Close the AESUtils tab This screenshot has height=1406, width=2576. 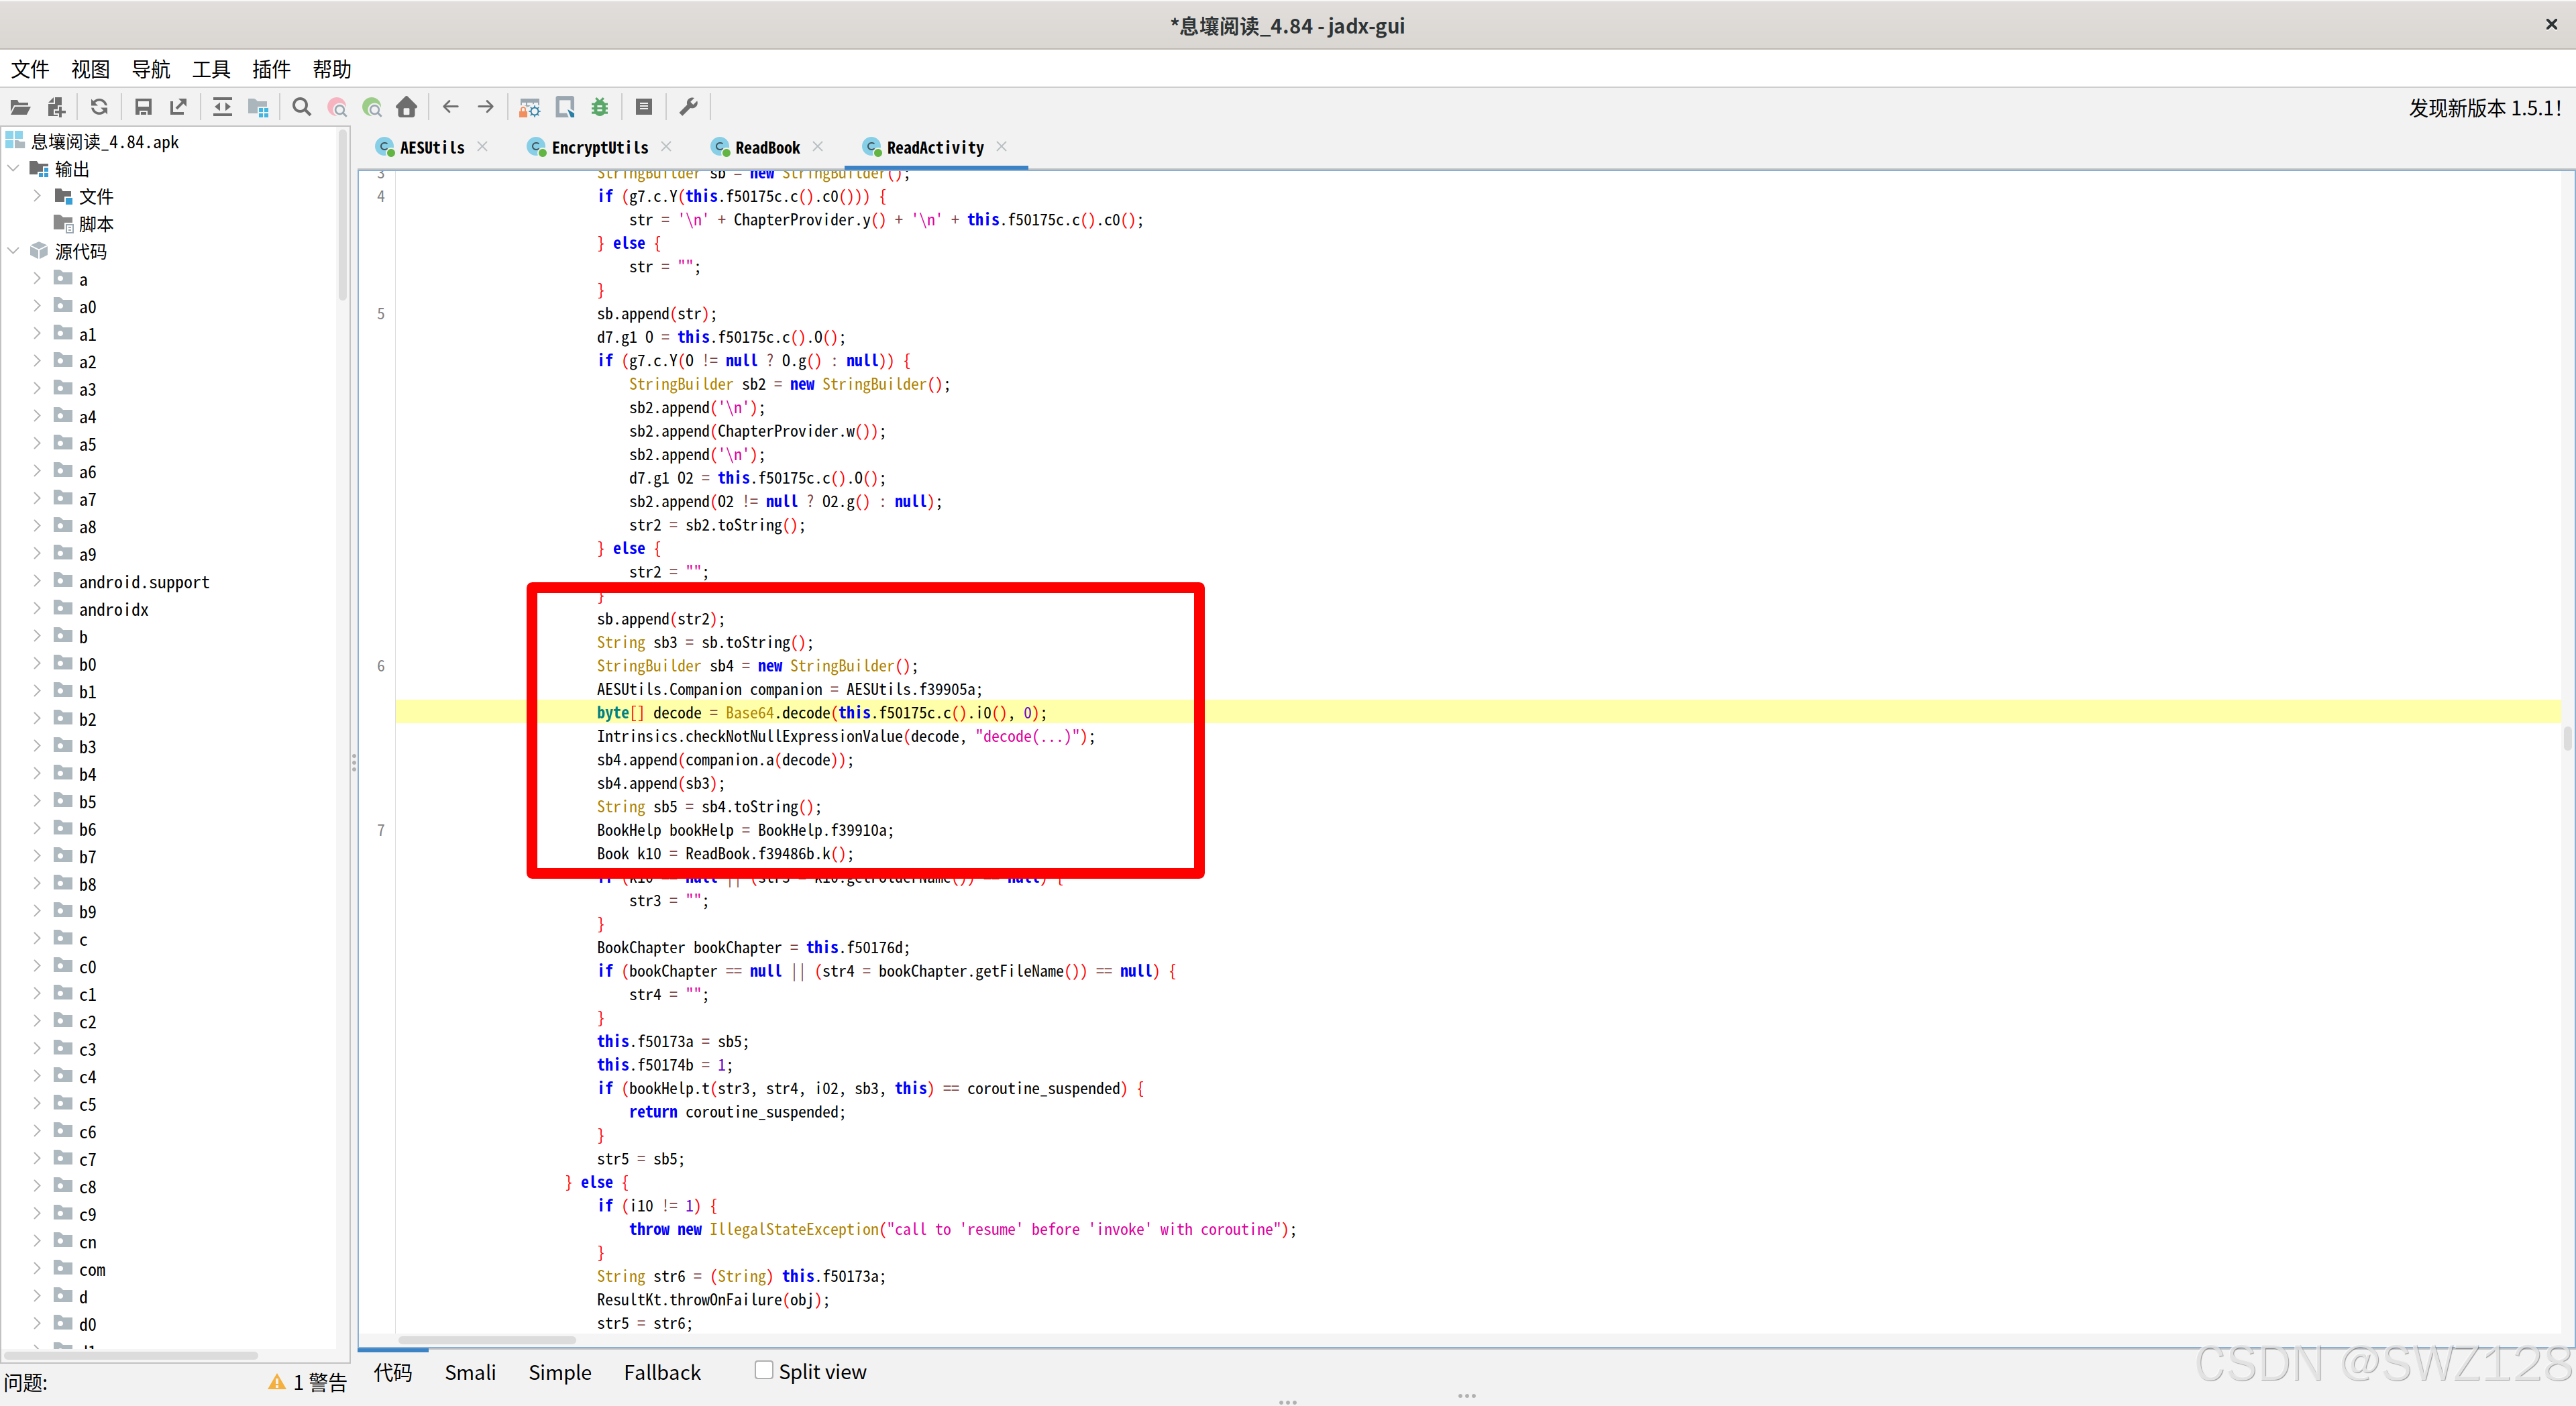pos(483,147)
